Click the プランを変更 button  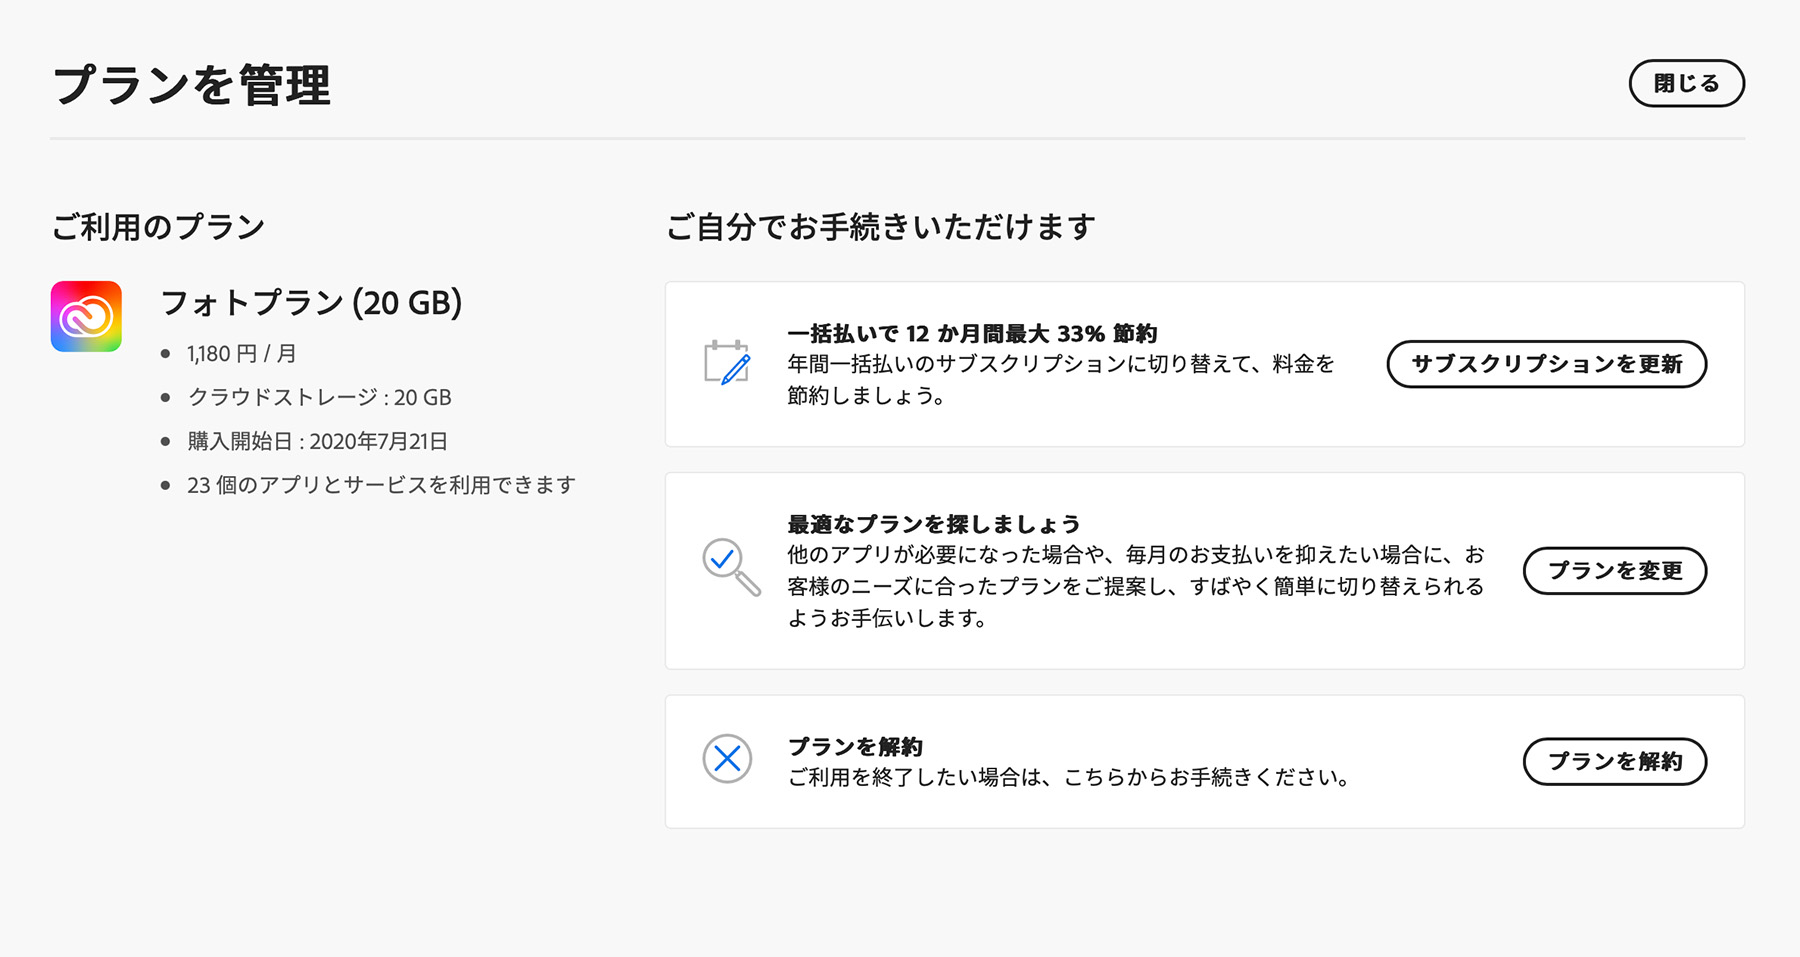click(1614, 571)
